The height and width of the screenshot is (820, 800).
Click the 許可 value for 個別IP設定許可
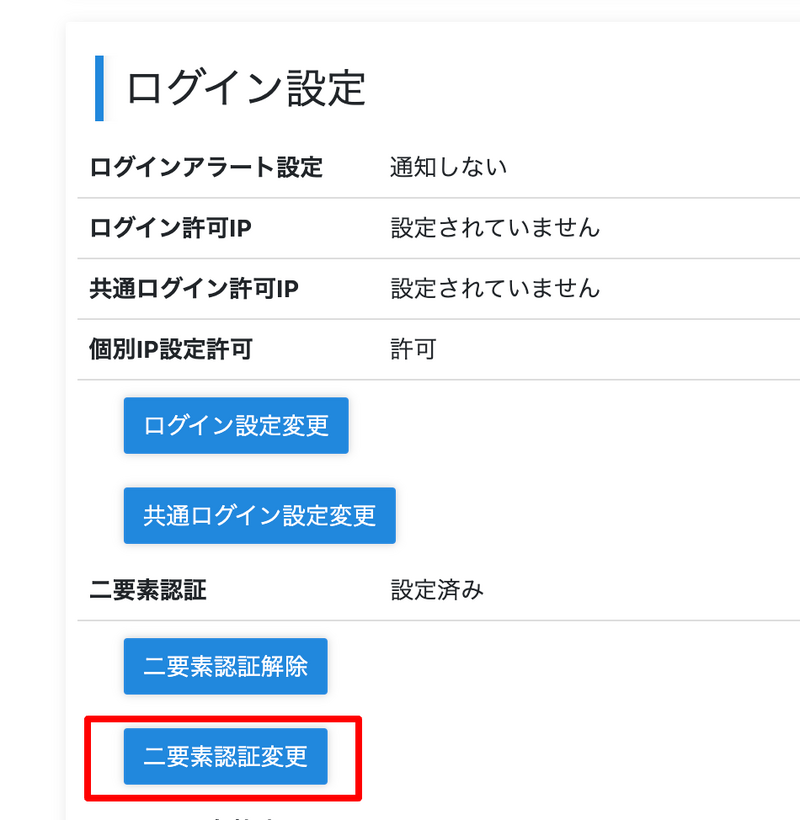413,350
